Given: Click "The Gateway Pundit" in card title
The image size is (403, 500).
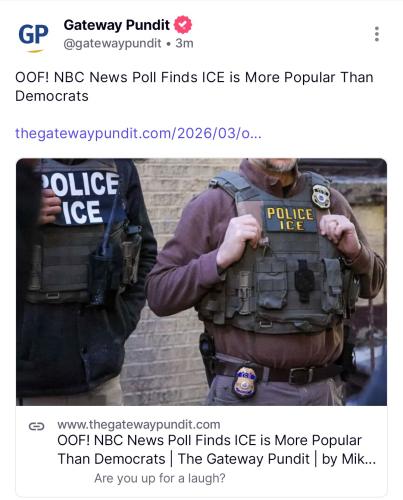Looking at the screenshot, I should 243,459.
